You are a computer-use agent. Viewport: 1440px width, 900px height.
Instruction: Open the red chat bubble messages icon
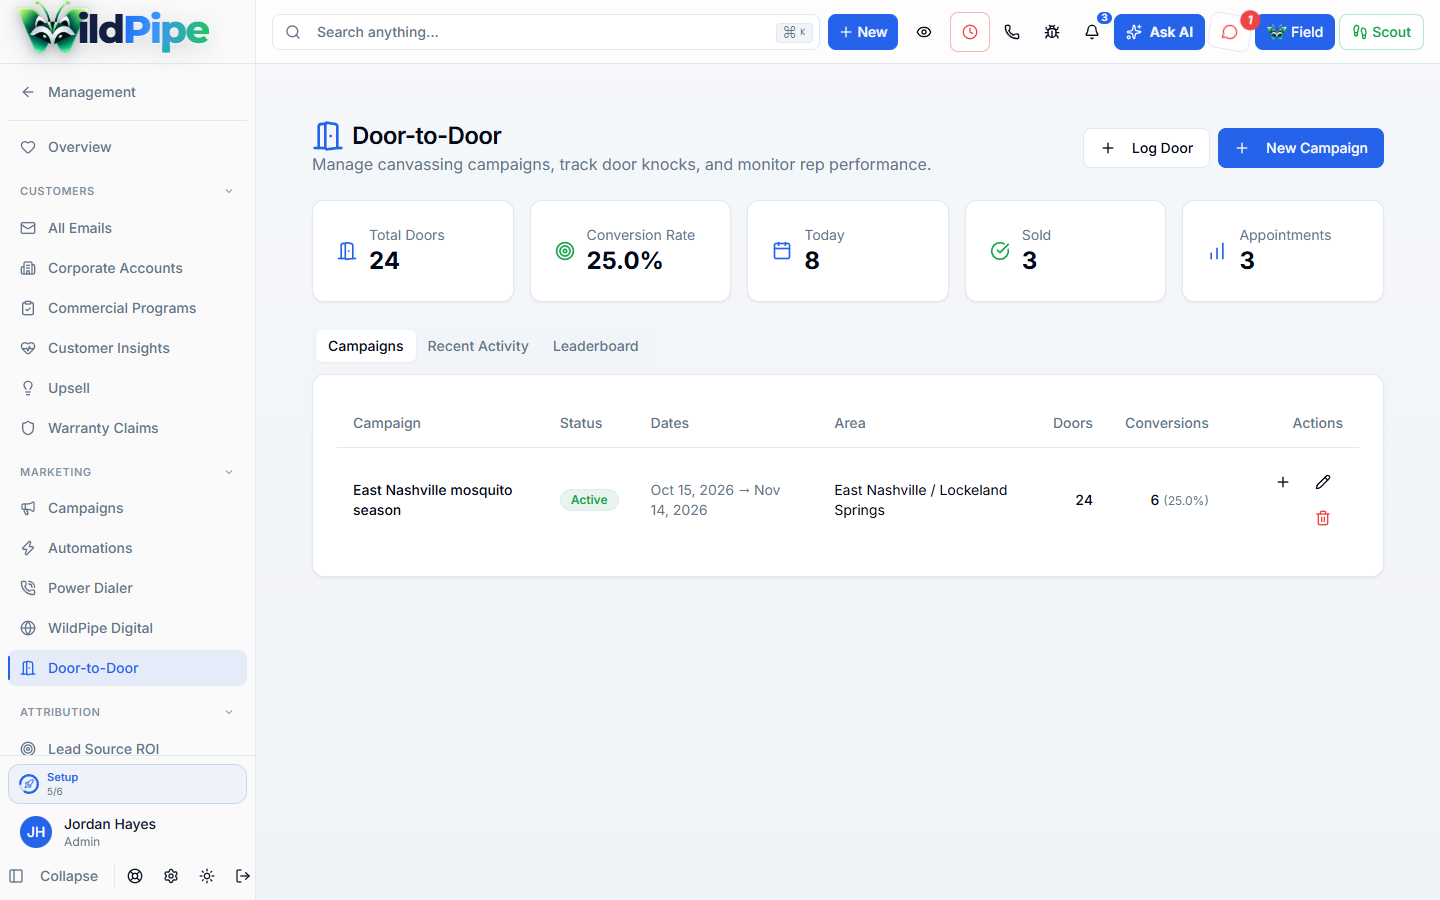(x=1230, y=32)
